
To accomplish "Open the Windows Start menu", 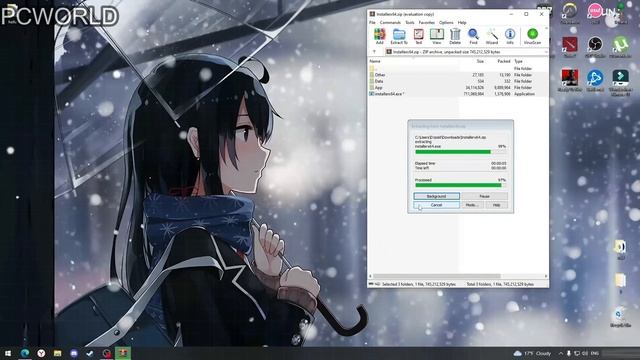I will tap(8, 353).
